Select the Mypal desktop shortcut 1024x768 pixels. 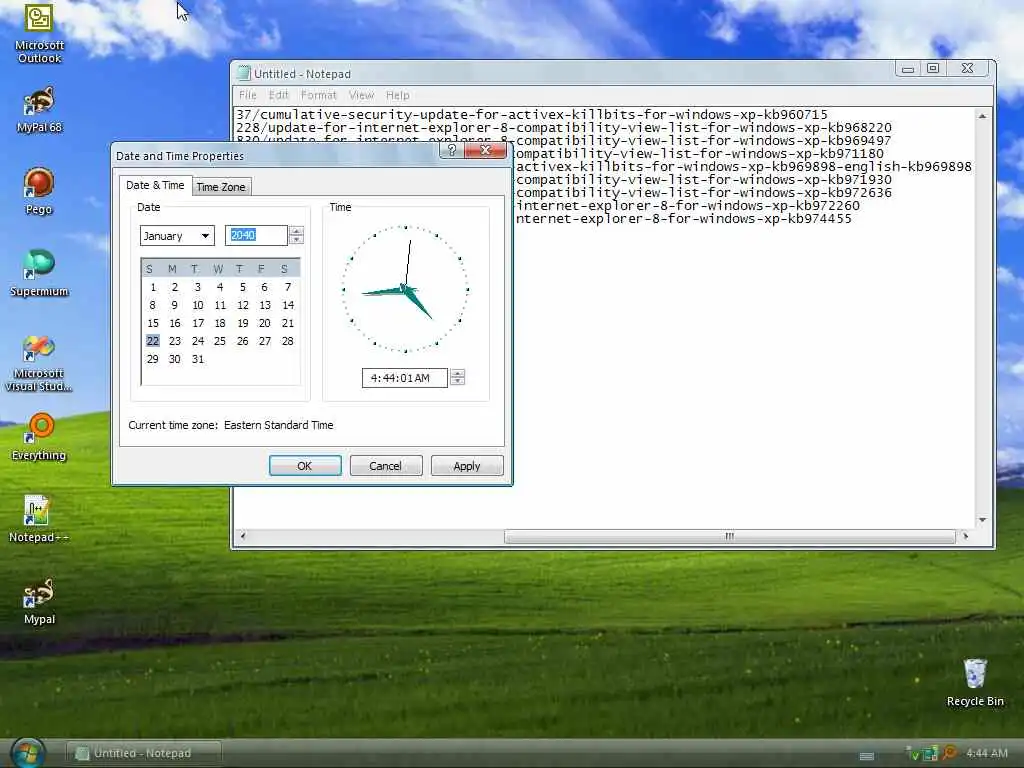click(x=39, y=601)
